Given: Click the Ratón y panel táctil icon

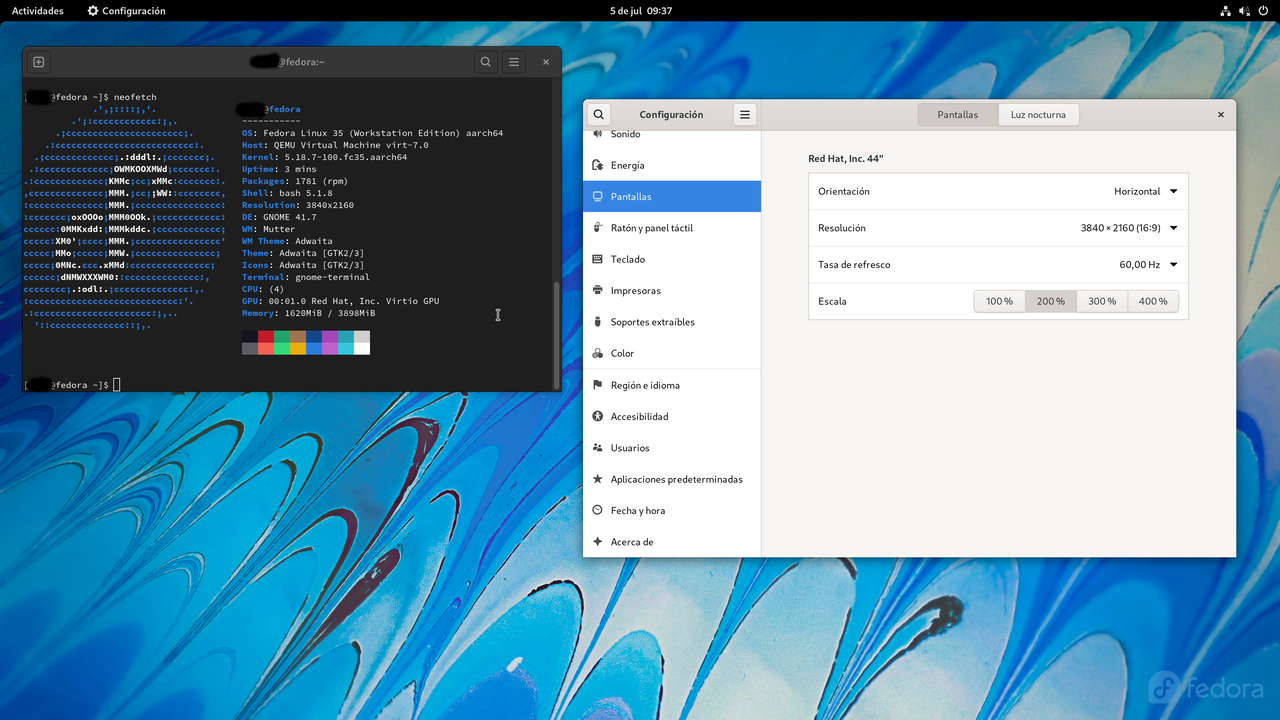Looking at the screenshot, I should coord(598,228).
